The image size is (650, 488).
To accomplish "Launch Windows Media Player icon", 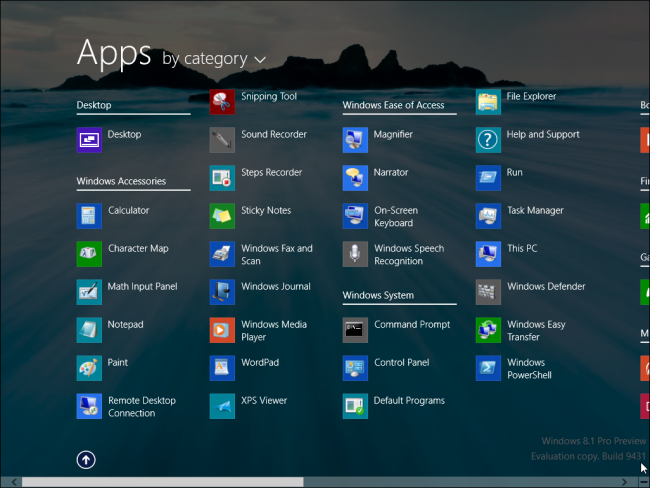I will [x=222, y=330].
